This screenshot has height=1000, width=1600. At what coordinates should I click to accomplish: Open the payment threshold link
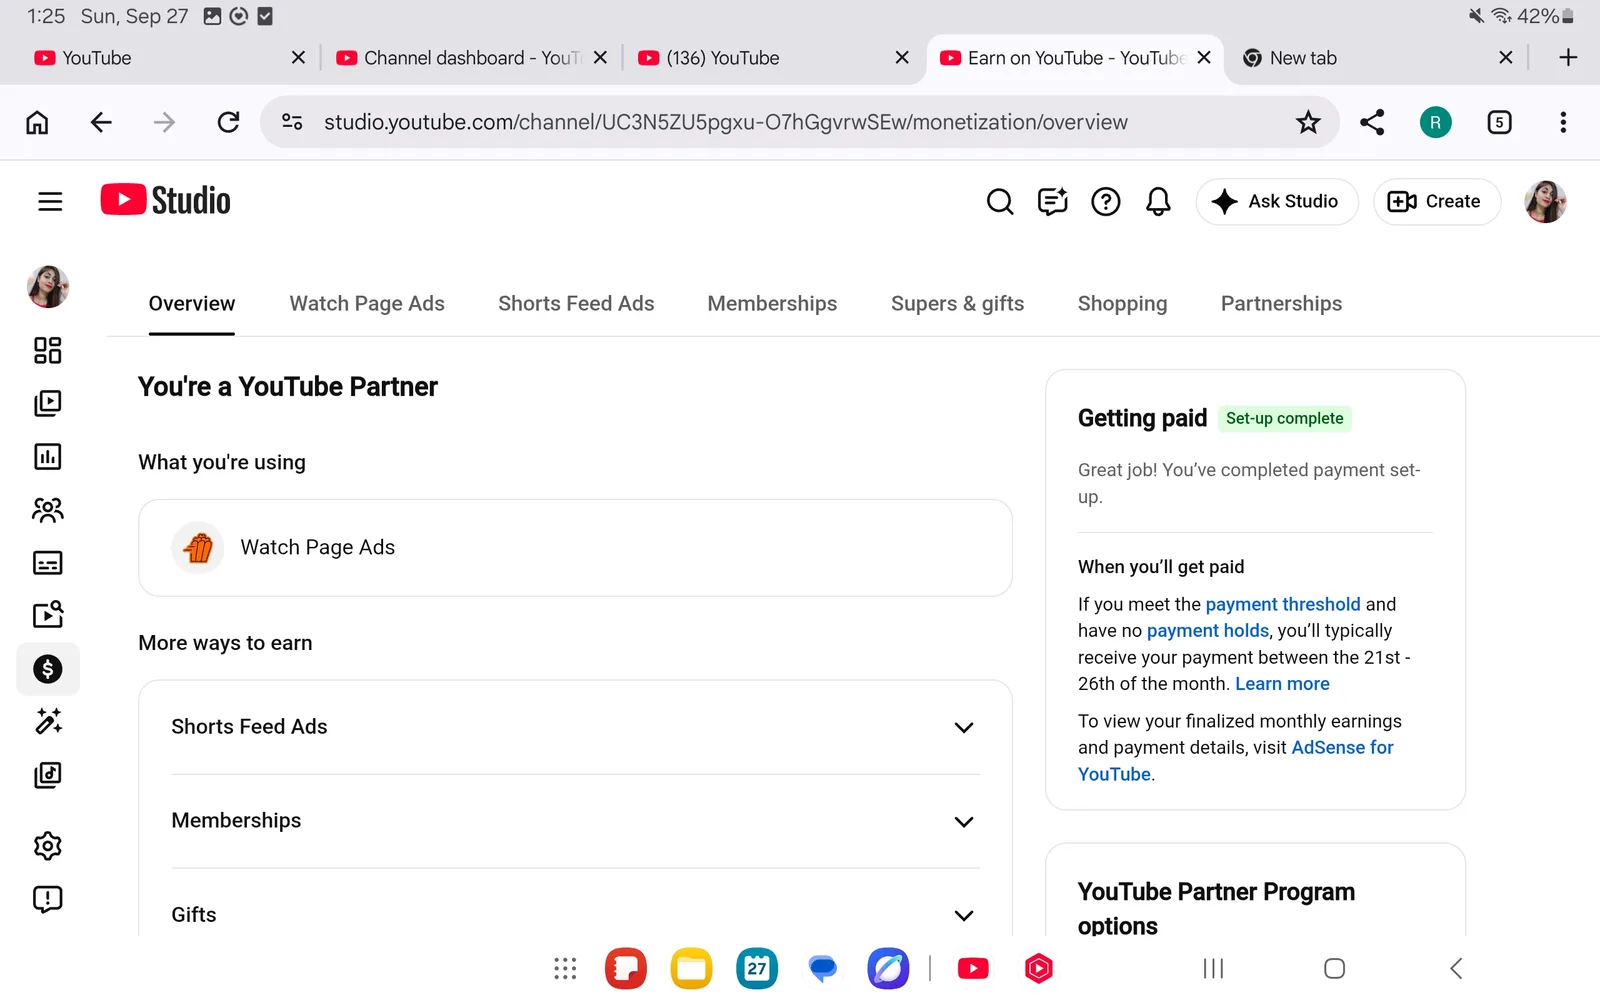click(1283, 604)
